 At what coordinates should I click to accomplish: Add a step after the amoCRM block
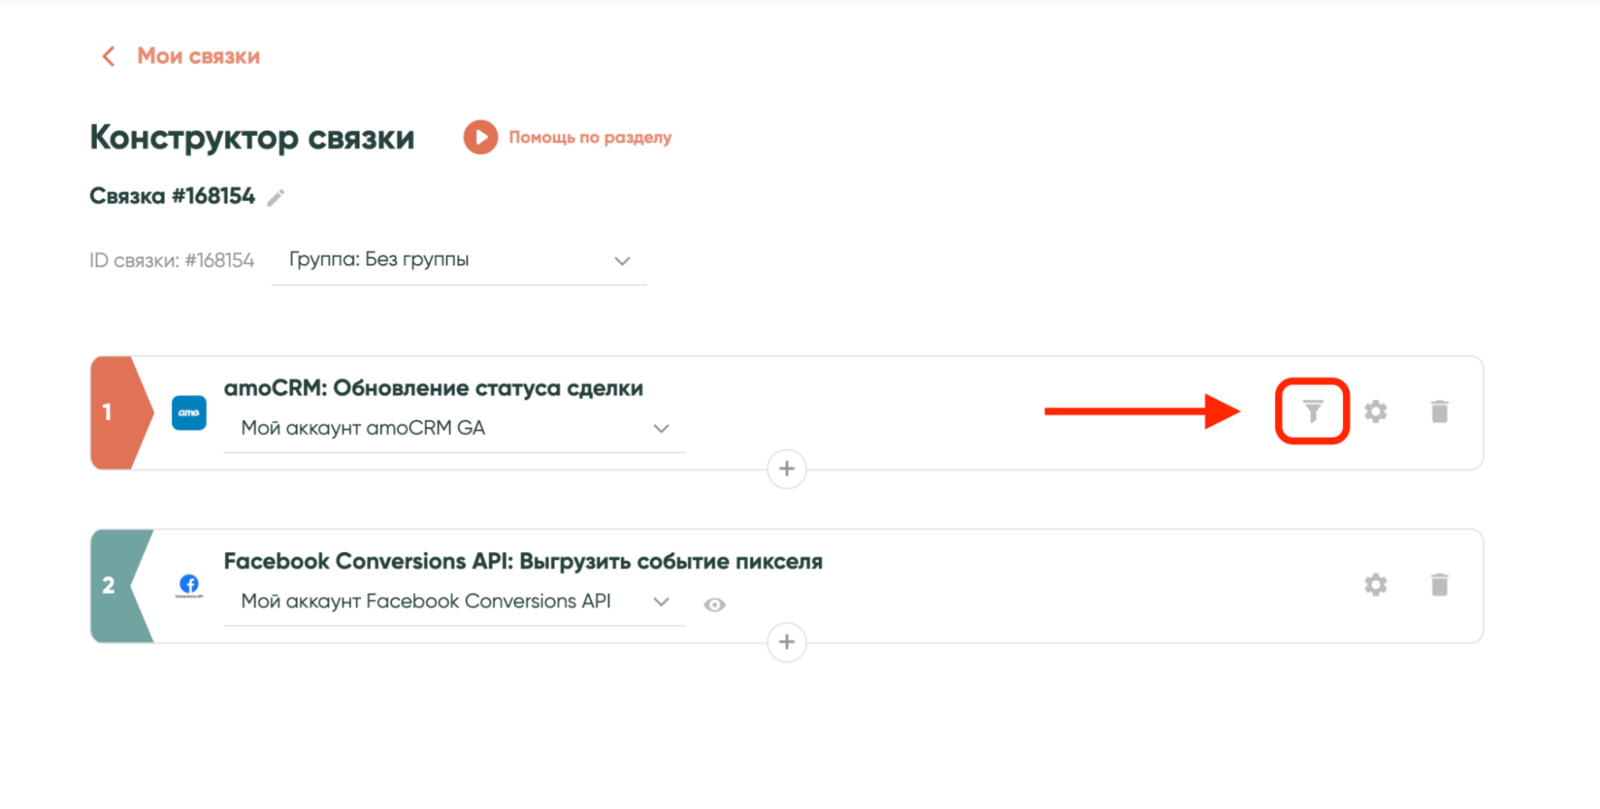click(787, 468)
